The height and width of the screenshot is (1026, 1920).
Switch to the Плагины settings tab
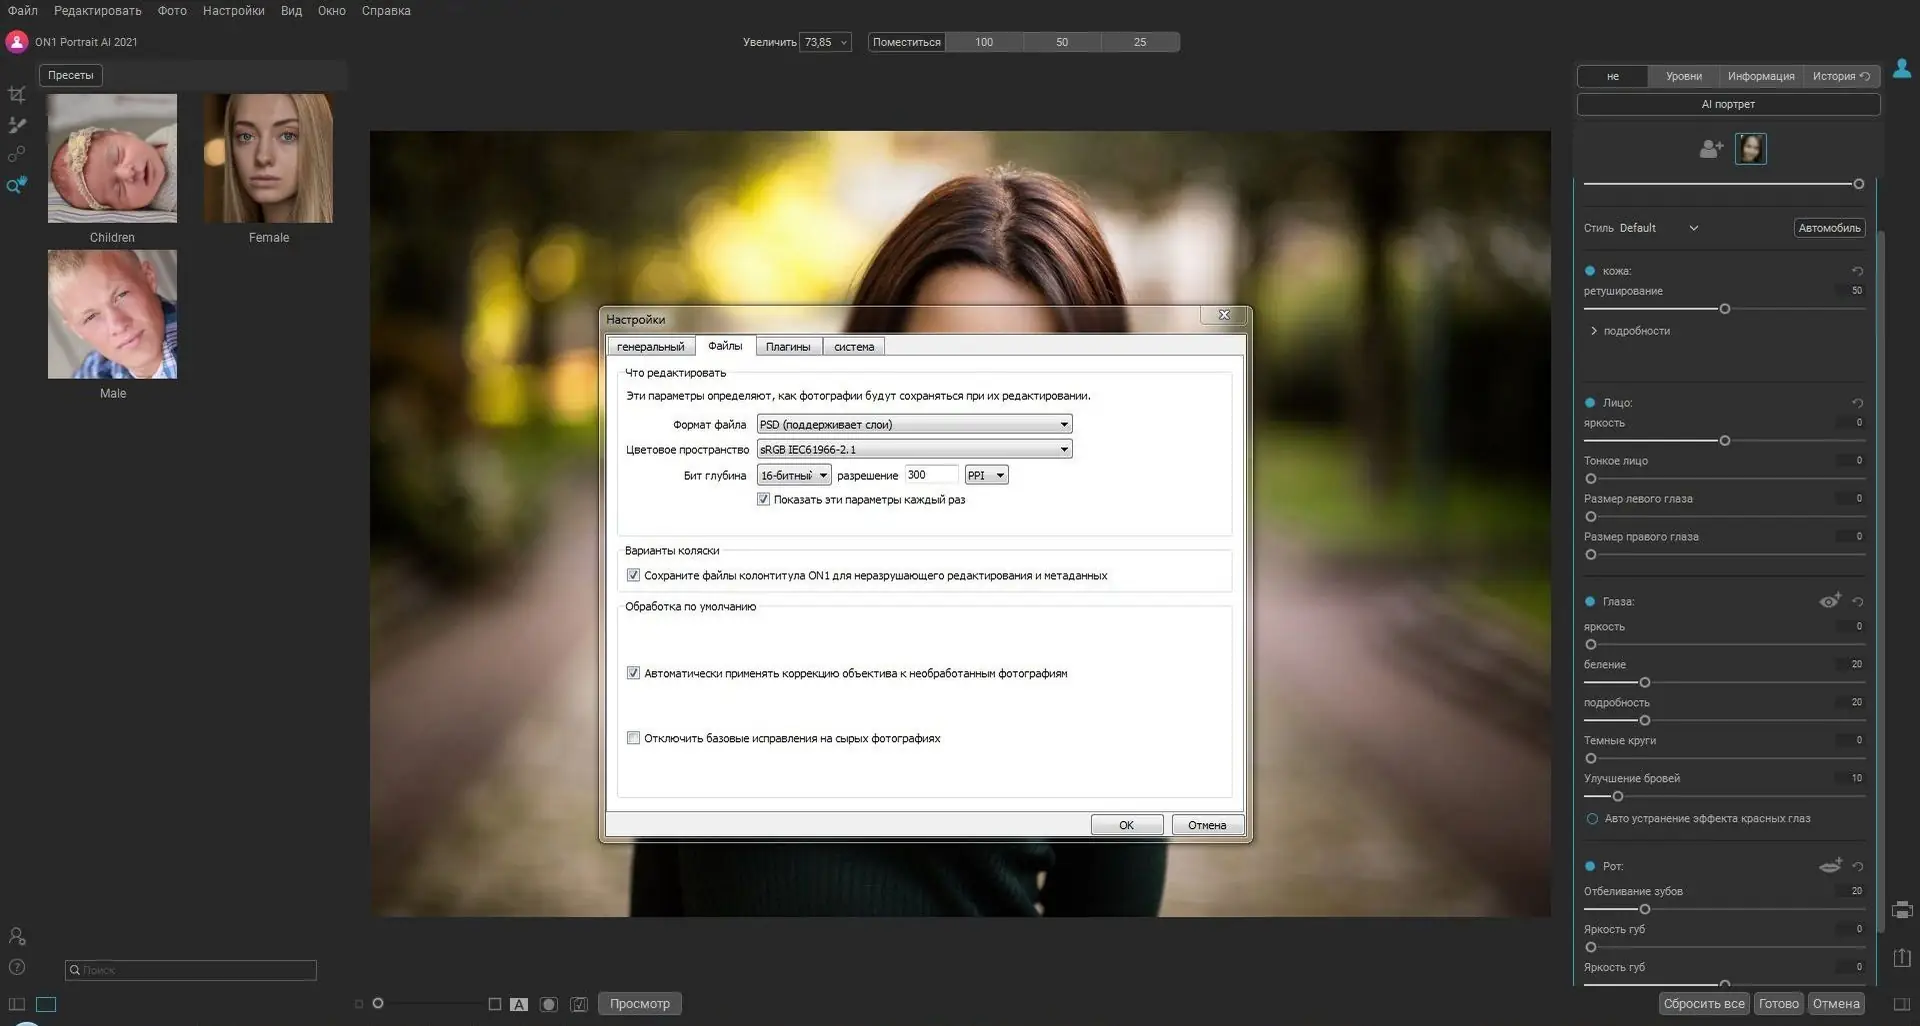click(788, 347)
